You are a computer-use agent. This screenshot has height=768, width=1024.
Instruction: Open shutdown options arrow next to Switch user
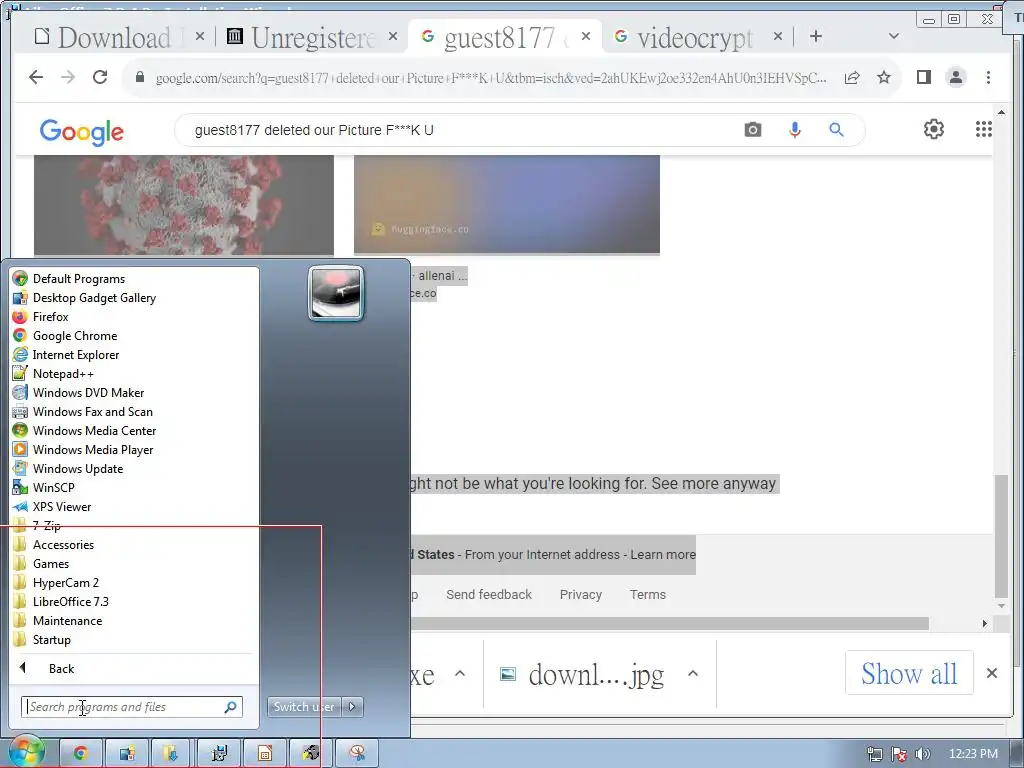coord(352,707)
